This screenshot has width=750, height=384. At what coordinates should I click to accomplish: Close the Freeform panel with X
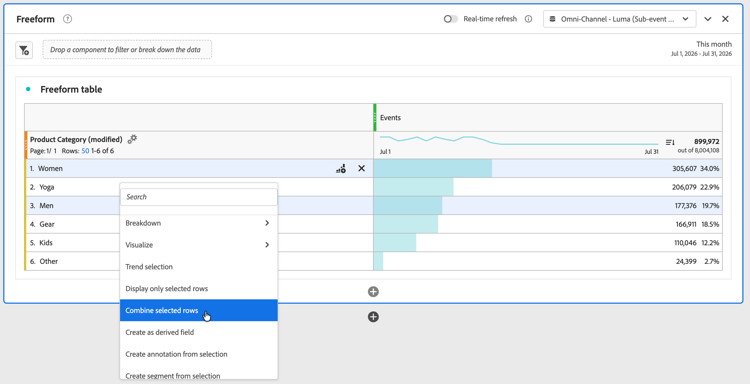tap(725, 19)
